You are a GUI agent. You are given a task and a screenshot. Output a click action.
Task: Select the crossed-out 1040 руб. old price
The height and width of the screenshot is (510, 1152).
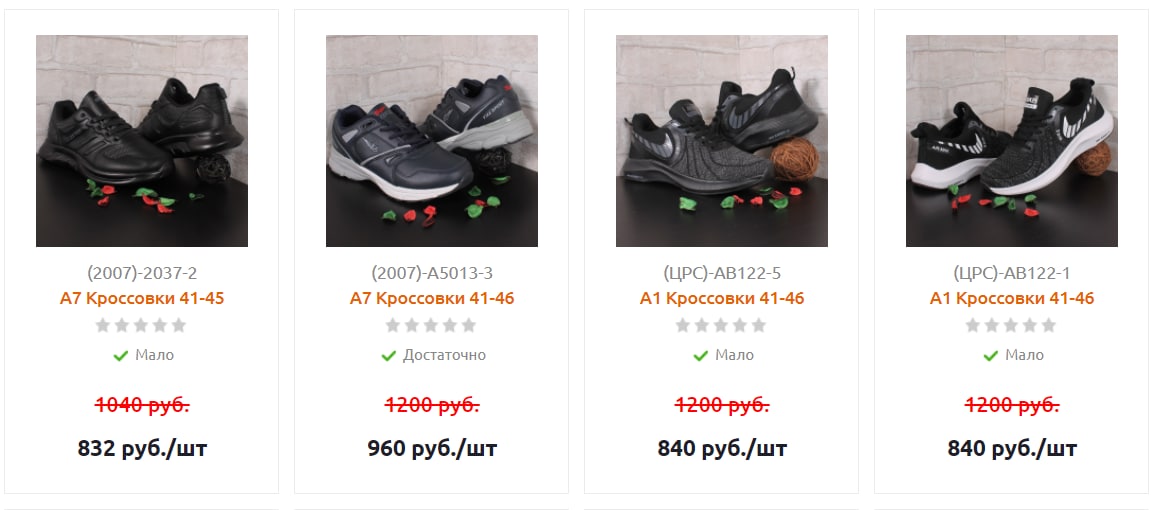pyautogui.click(x=142, y=405)
